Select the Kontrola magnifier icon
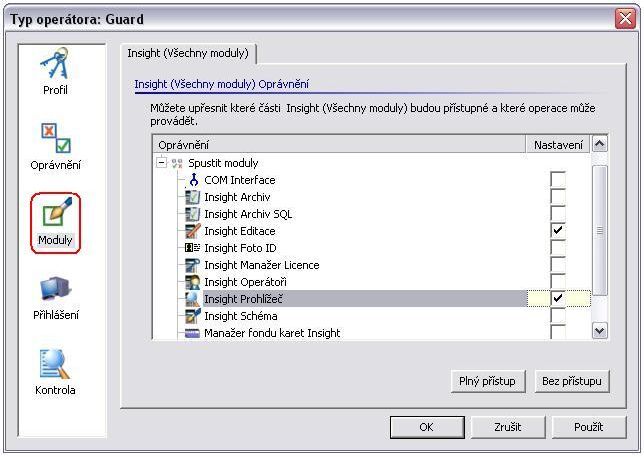This screenshot has height=457, width=644. (x=56, y=363)
